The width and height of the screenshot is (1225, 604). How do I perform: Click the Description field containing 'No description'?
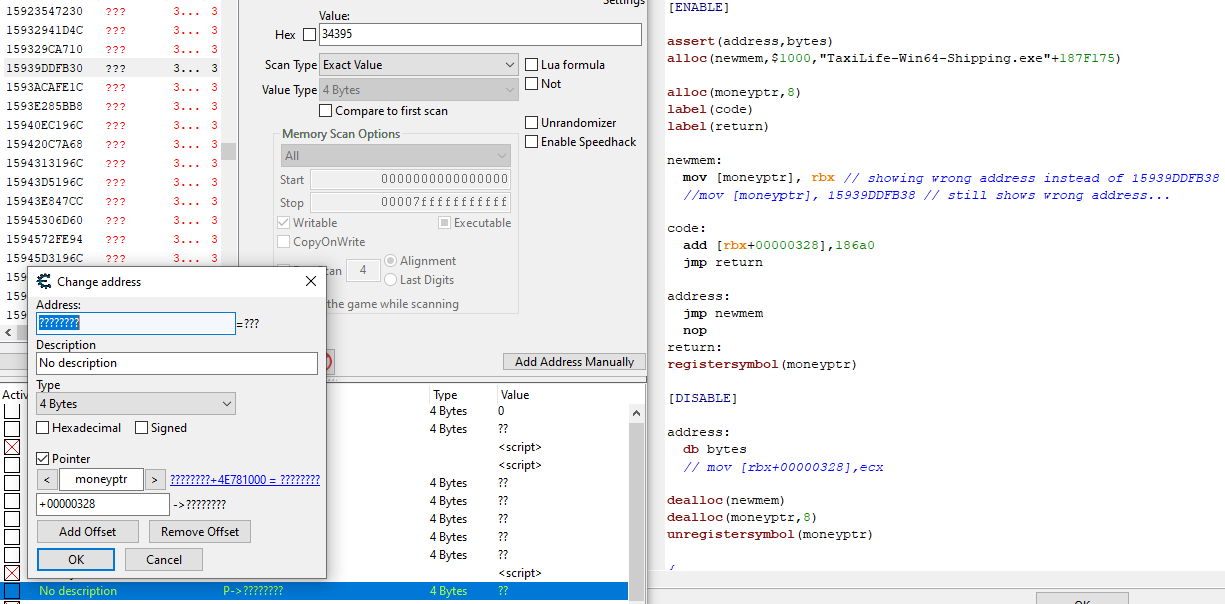176,363
